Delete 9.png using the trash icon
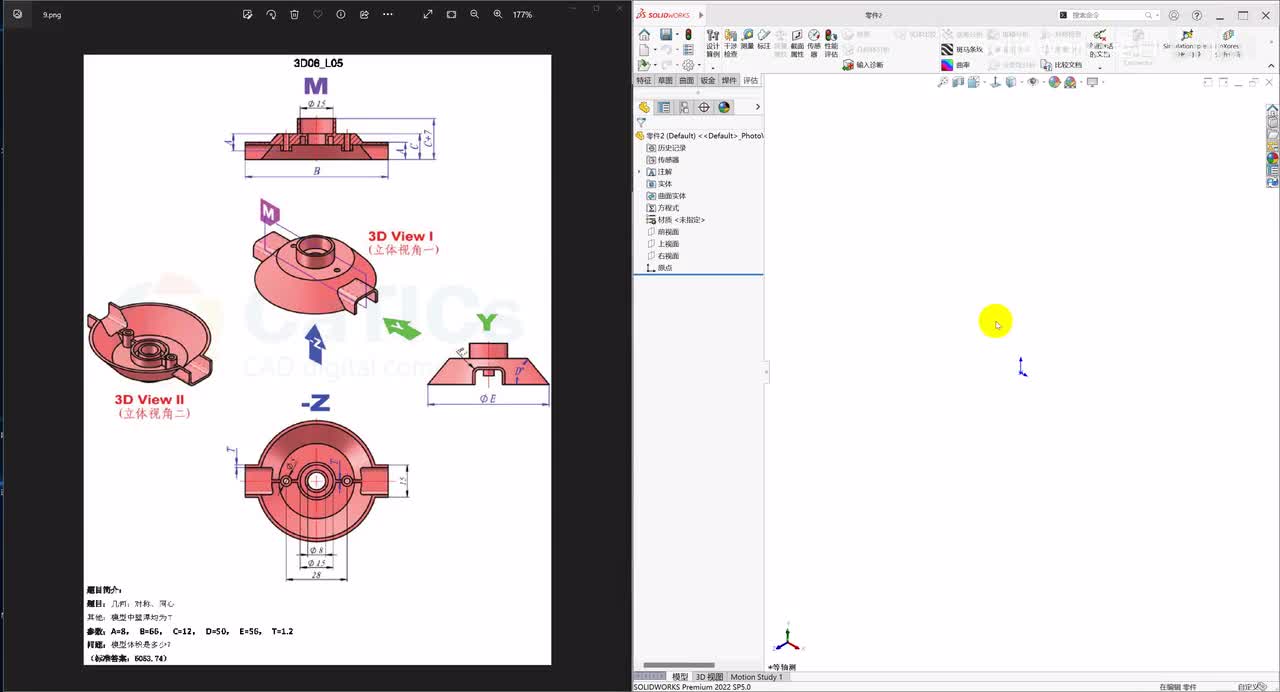This screenshot has height=692, width=1280. [x=294, y=14]
